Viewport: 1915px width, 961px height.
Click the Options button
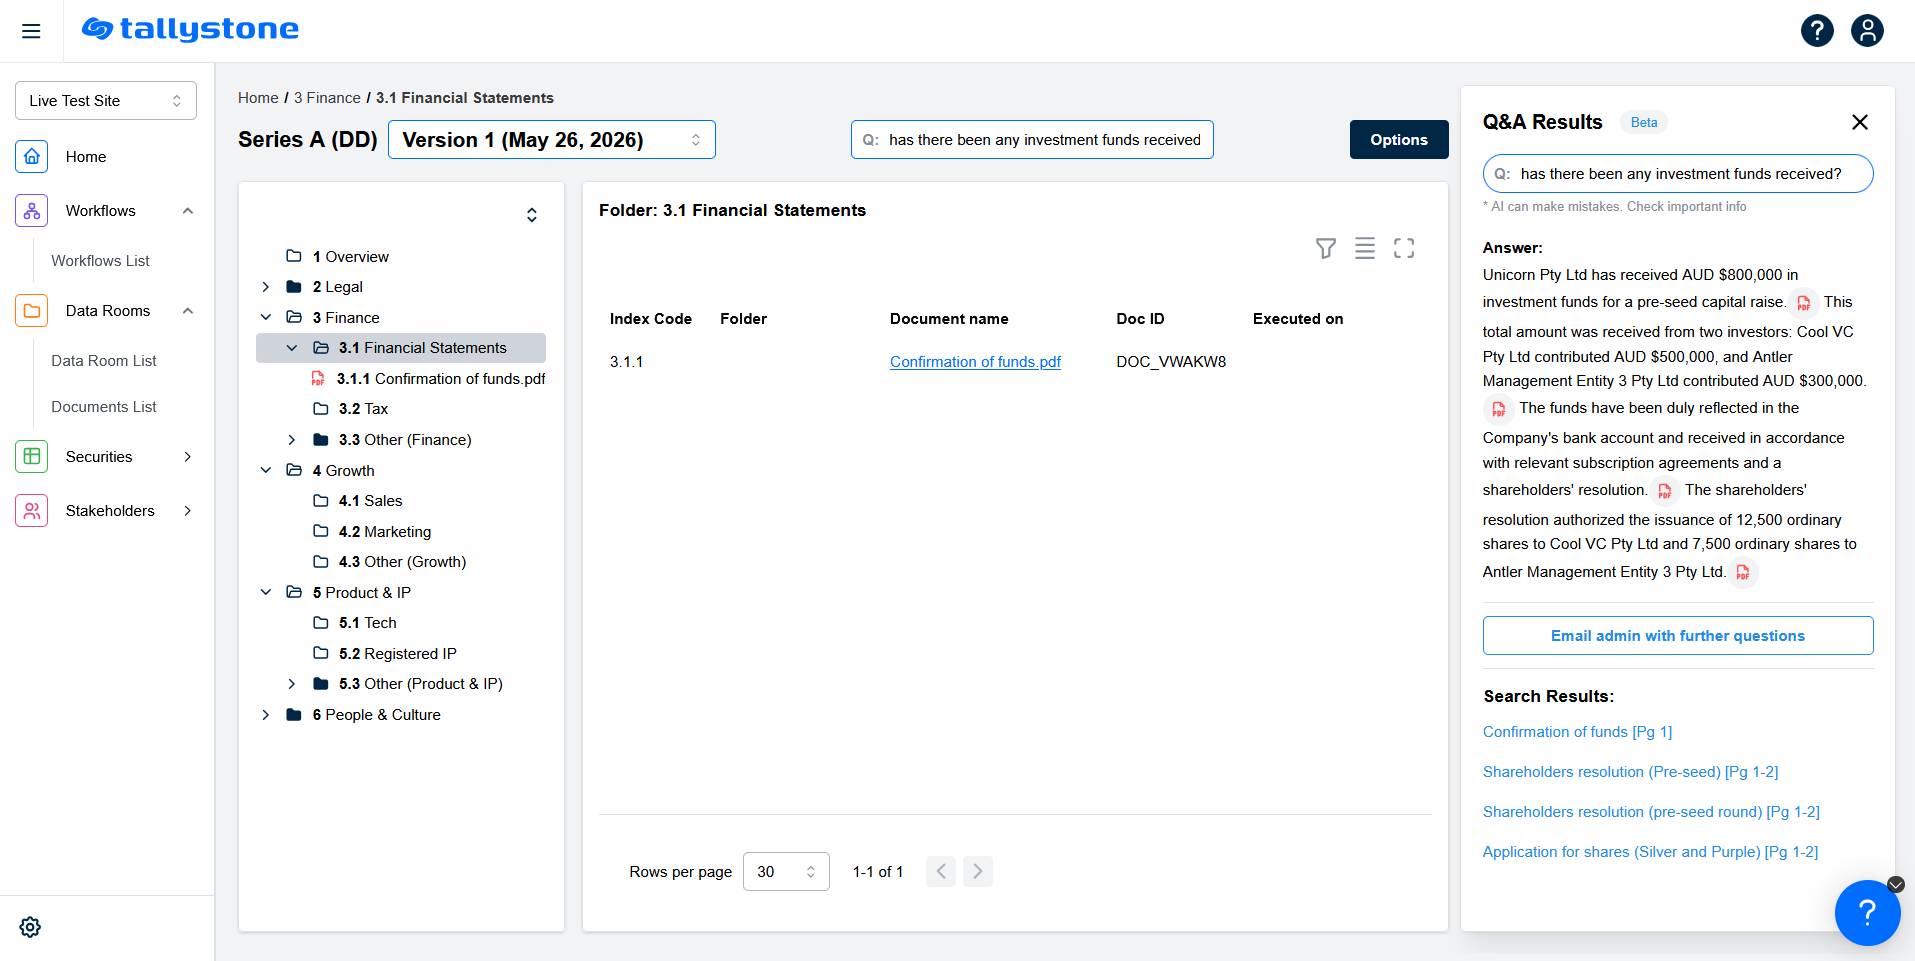1399,140
